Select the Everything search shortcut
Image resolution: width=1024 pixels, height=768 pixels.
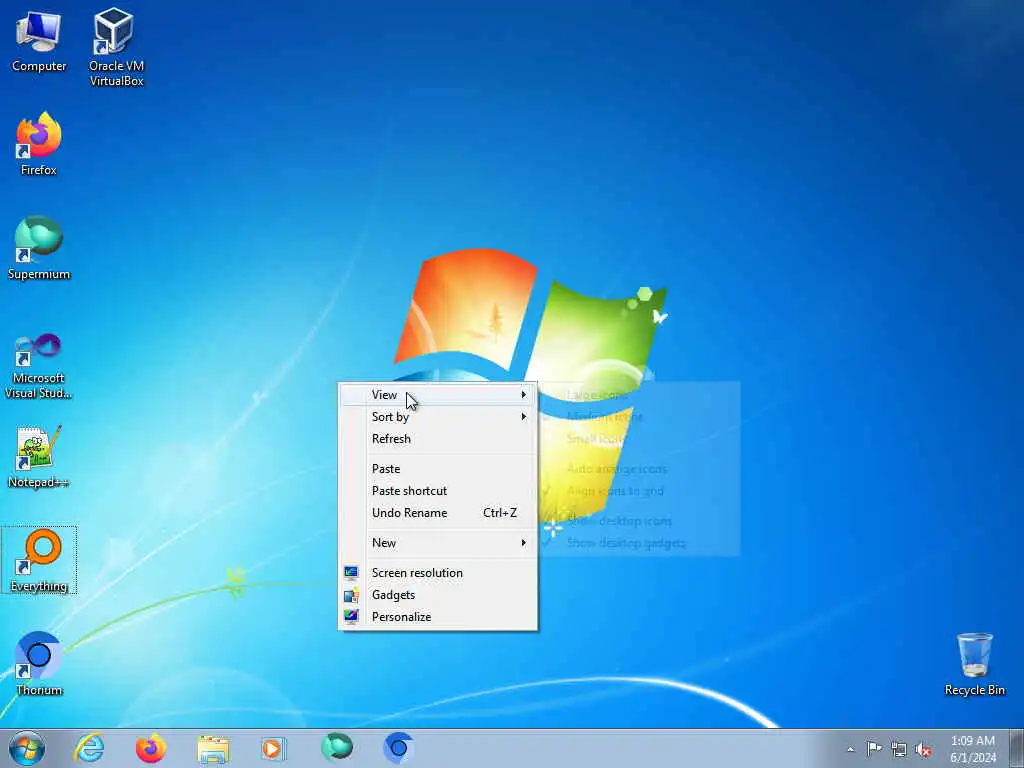(39, 560)
